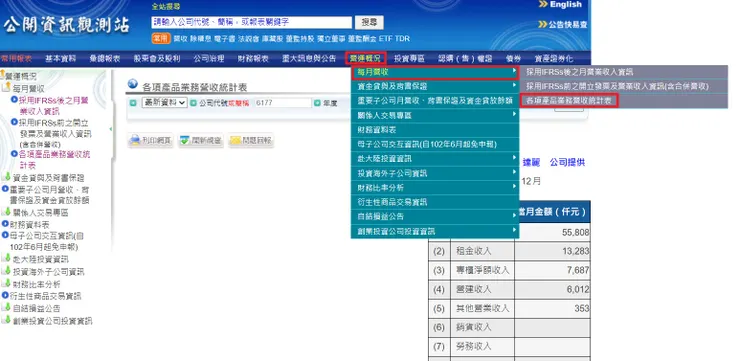Image resolution: width=740 pixels, height=361 pixels.
Task: Open 彙總報表 in top navigation bar
Action: coord(105,59)
